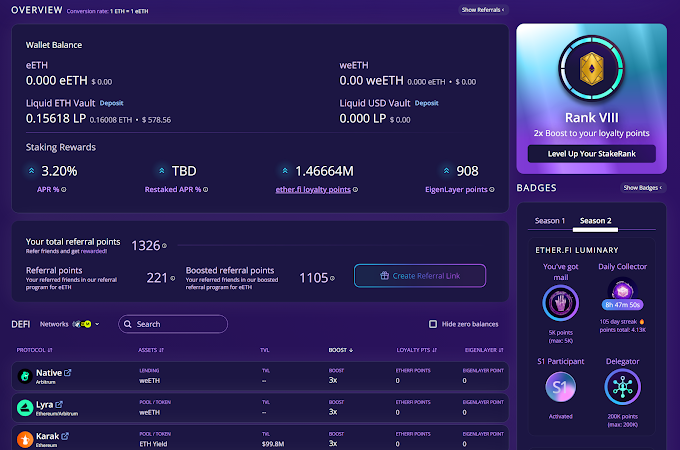Screen dimensions: 680x450
Task: Click the Karak protocol logo
Action: click(25, 439)
